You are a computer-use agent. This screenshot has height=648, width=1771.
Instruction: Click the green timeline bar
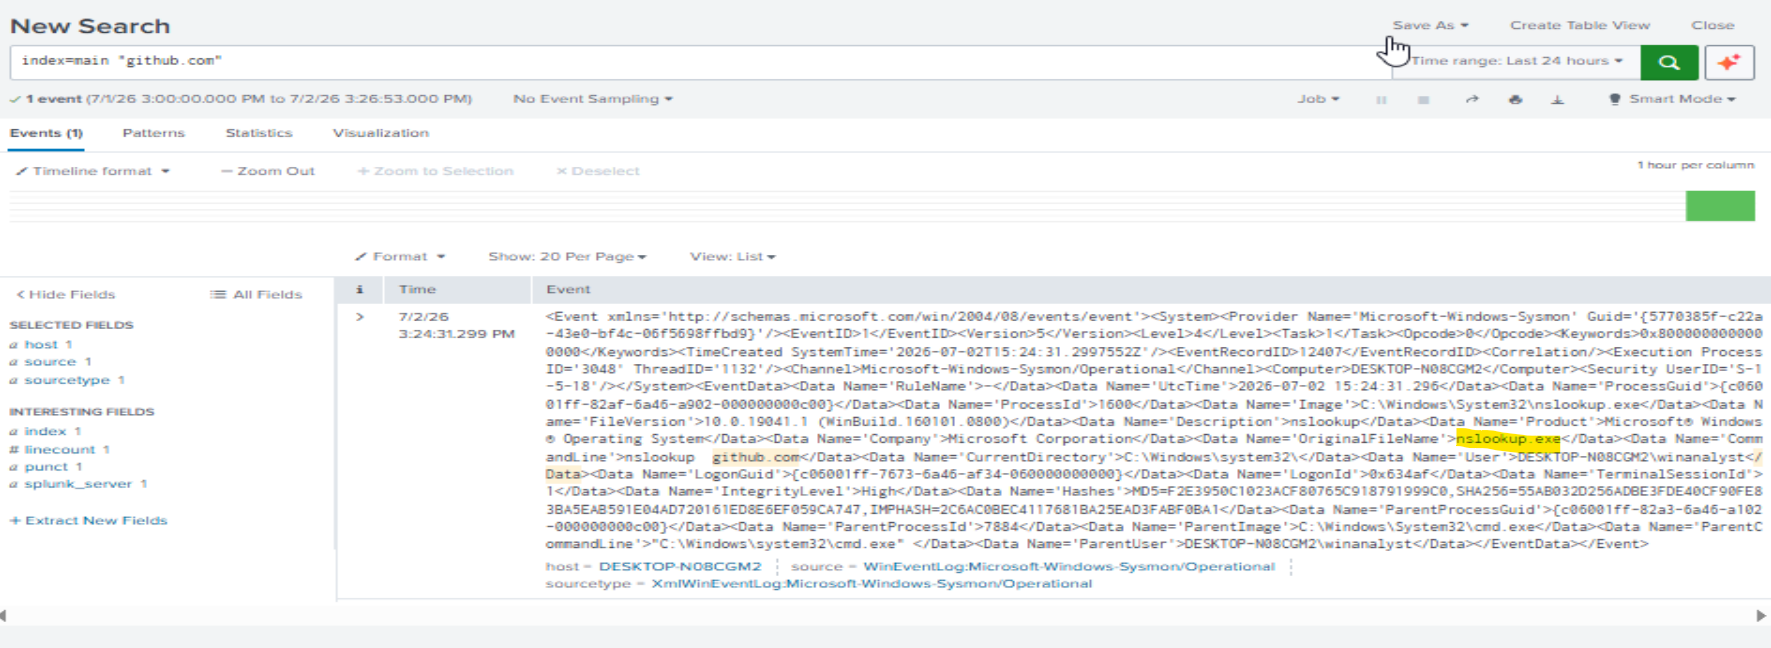tap(1720, 205)
